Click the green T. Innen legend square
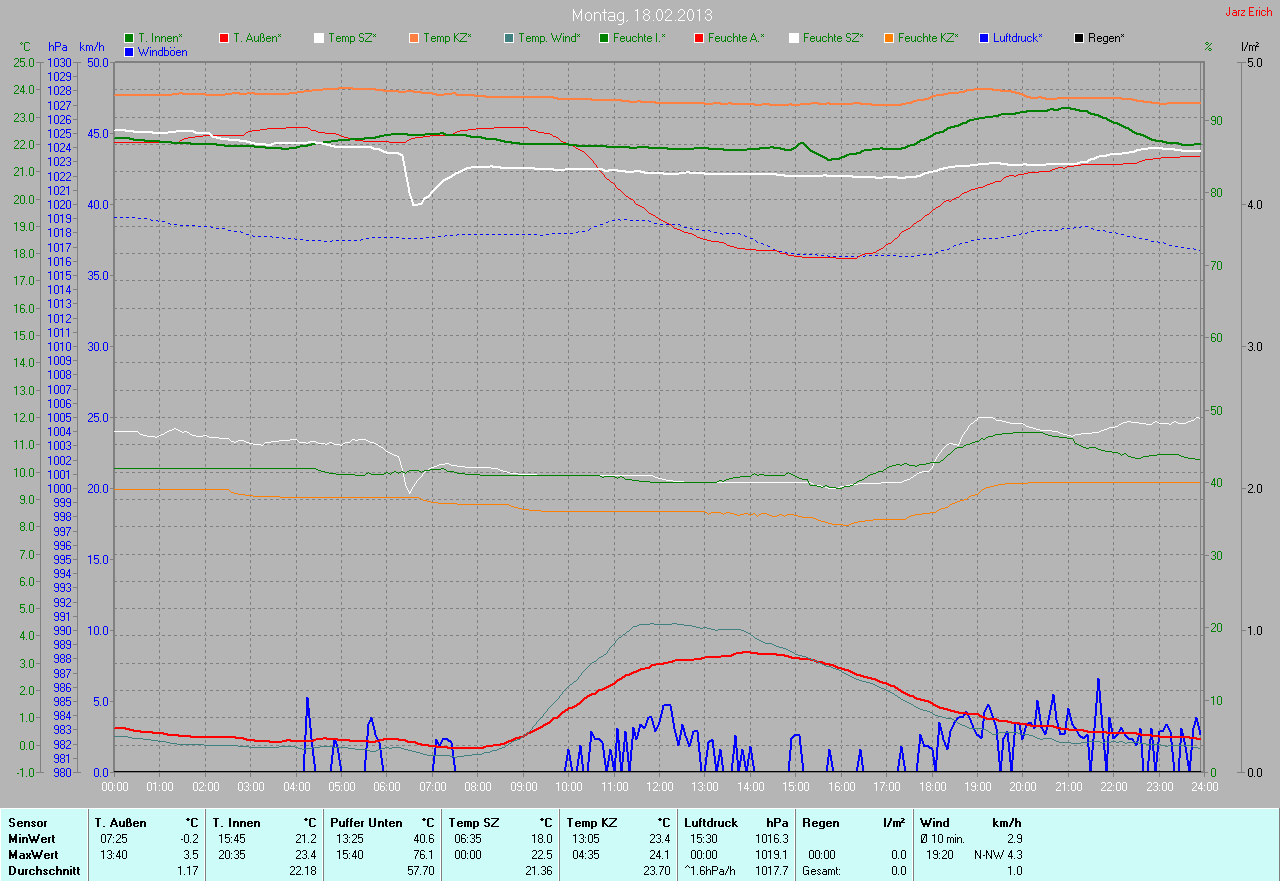Screen dimensions: 1280x881 point(129,38)
